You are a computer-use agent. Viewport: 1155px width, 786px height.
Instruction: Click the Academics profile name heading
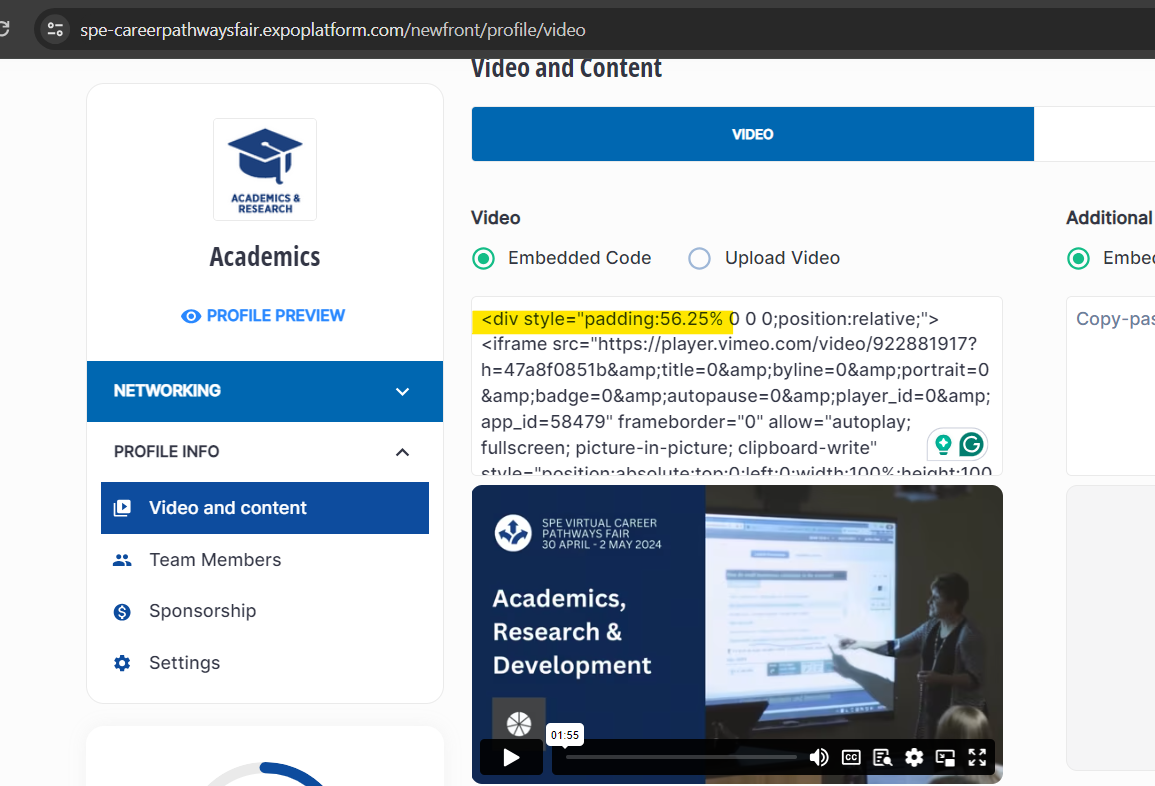[265, 257]
